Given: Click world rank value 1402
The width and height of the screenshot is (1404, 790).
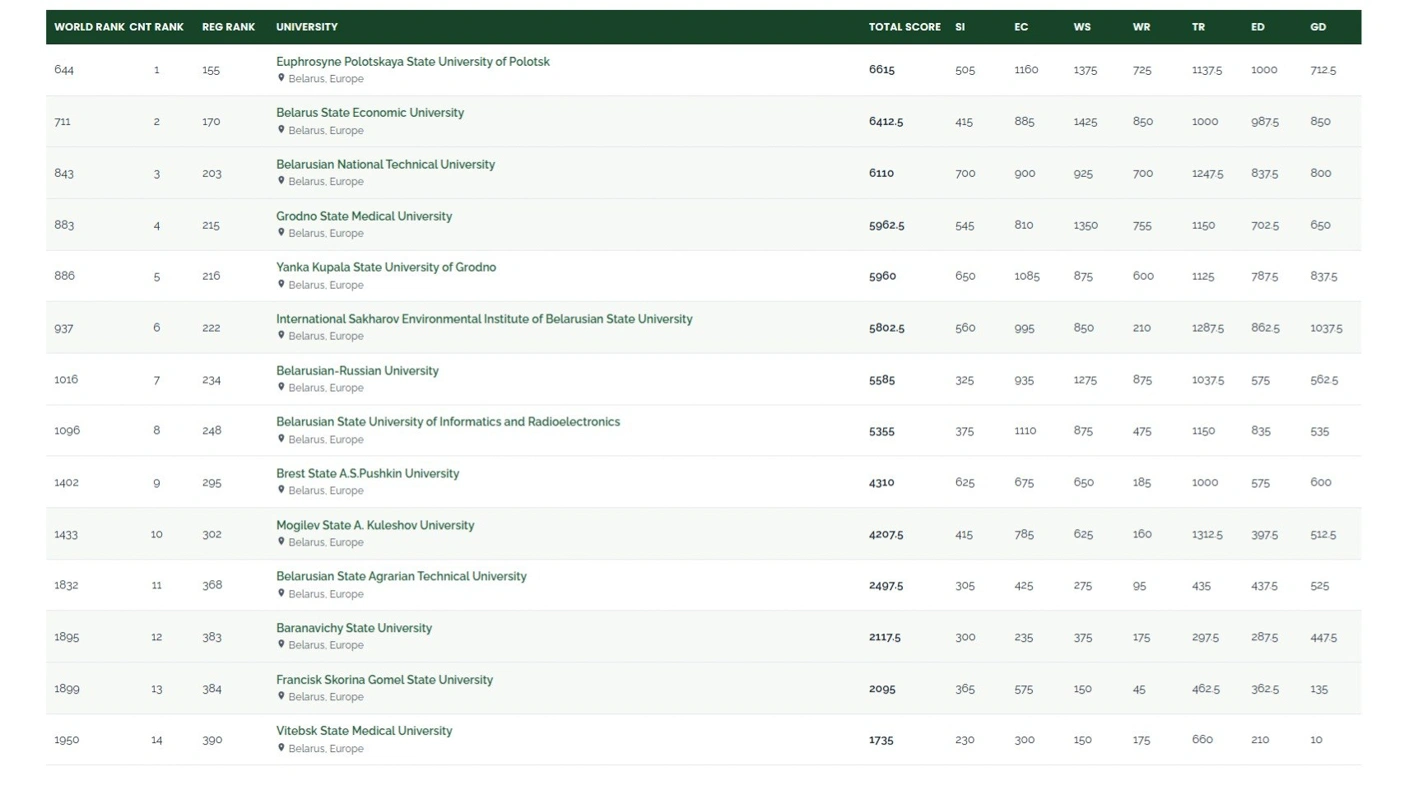Looking at the screenshot, I should [66, 482].
